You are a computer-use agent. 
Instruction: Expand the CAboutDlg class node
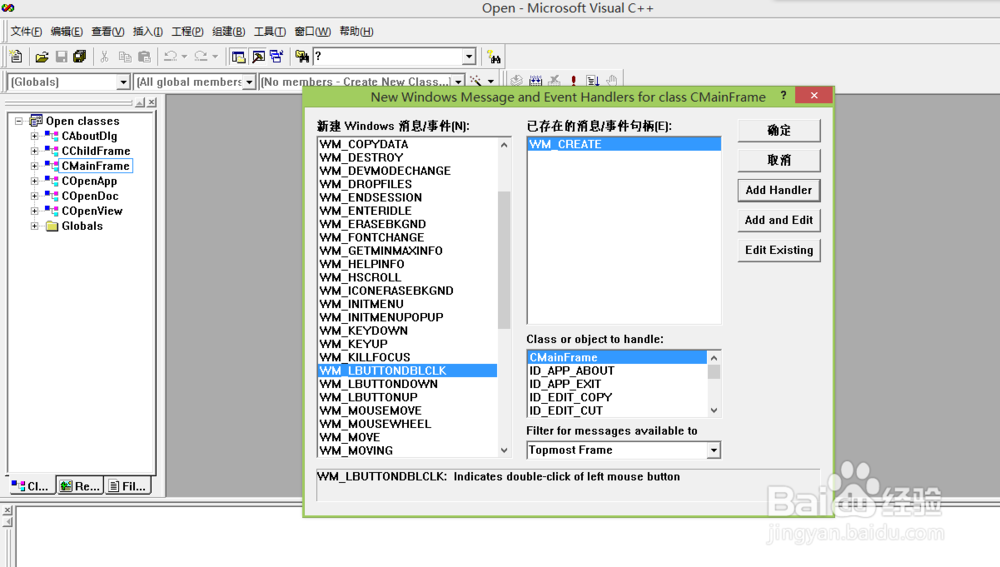coord(34,136)
